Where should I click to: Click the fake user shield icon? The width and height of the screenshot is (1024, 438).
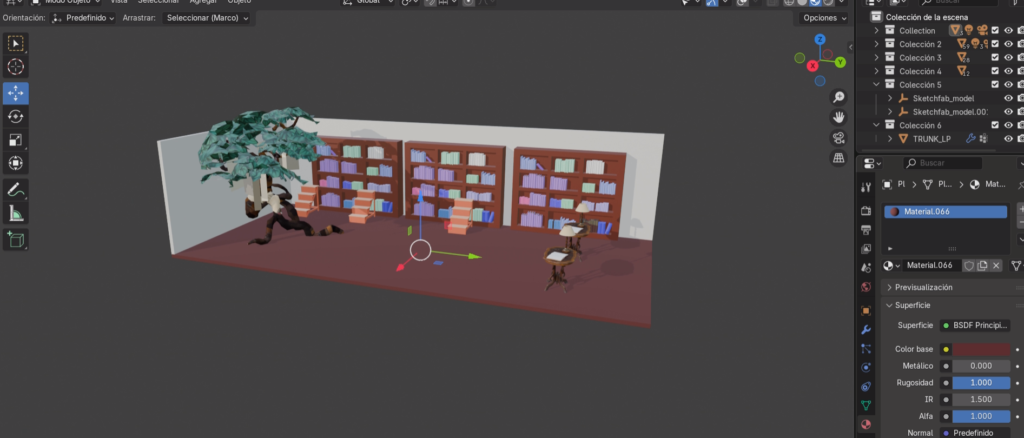(969, 266)
